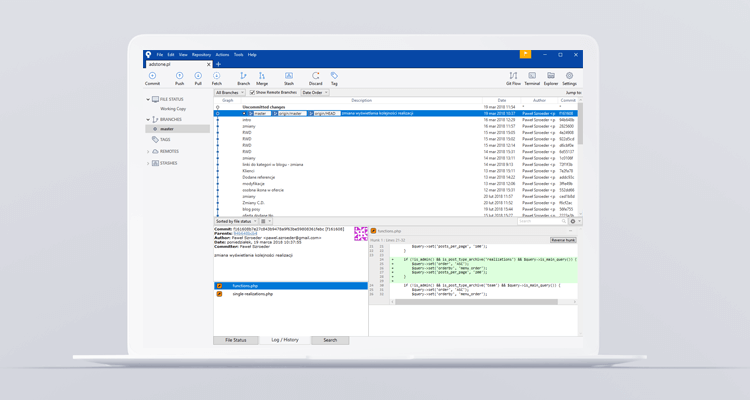
Task: Open the Help menu
Action: (x=252, y=55)
